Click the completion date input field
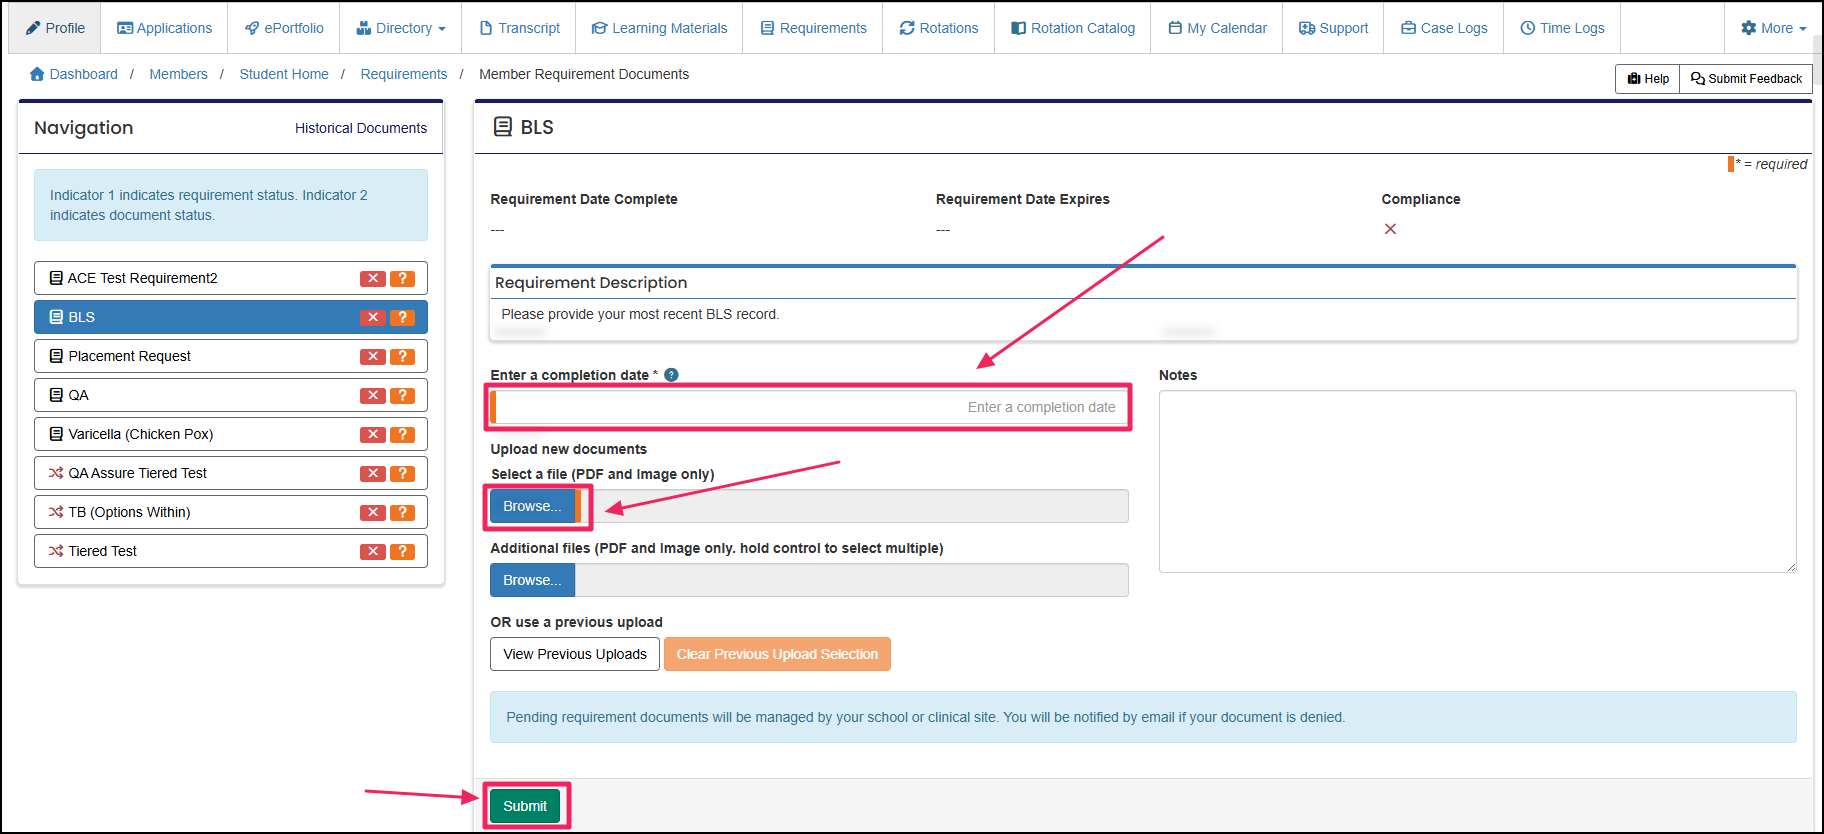This screenshot has height=834, width=1824. [809, 407]
